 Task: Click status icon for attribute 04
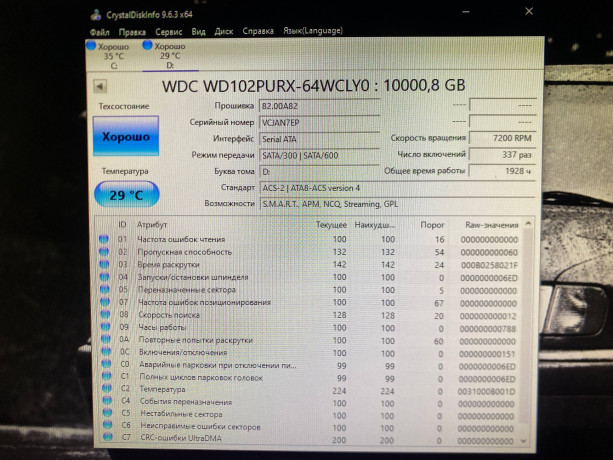click(x=104, y=277)
